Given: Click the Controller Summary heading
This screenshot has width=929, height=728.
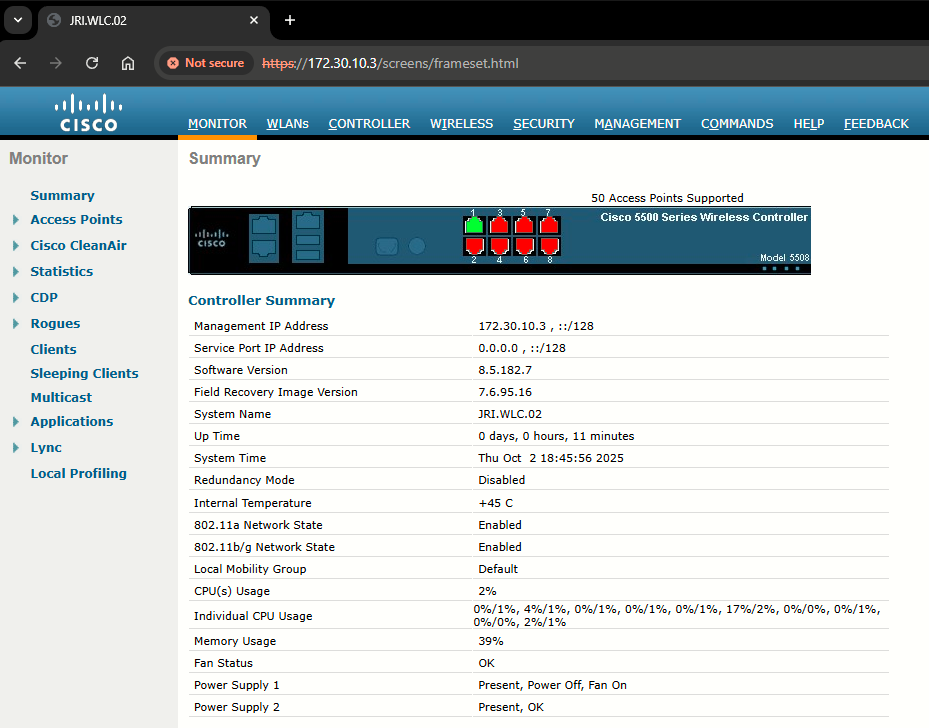Looking at the screenshot, I should point(261,300).
